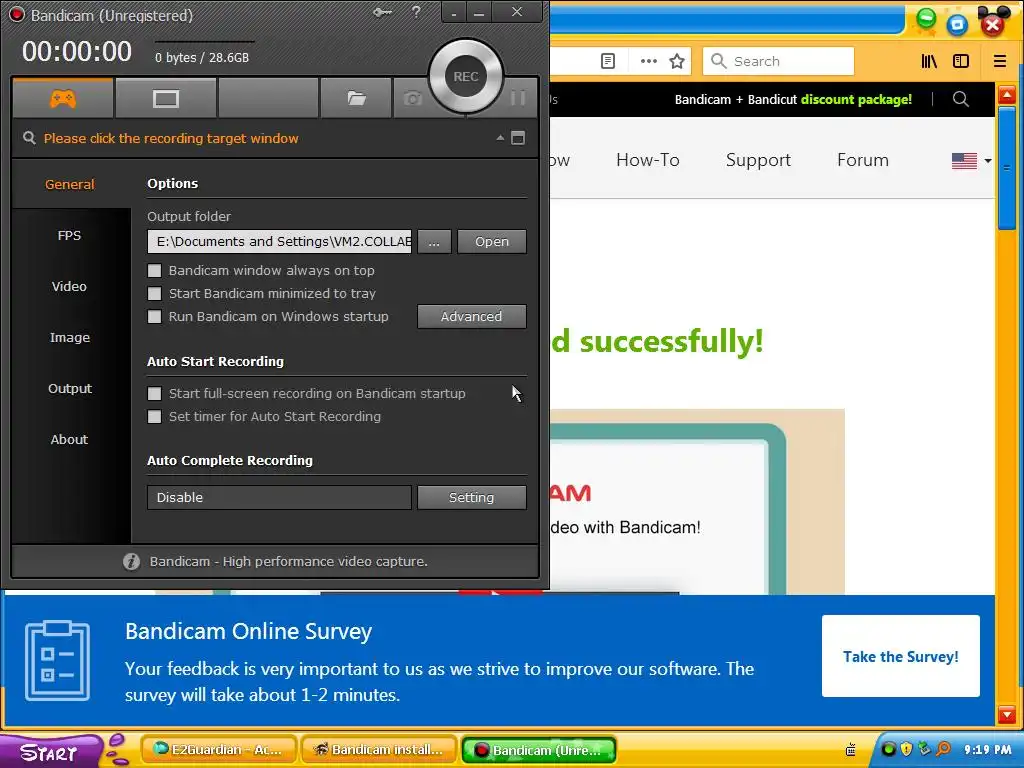Click the pause icon beside the REC button
1024x768 pixels.
pyautogui.click(x=518, y=98)
